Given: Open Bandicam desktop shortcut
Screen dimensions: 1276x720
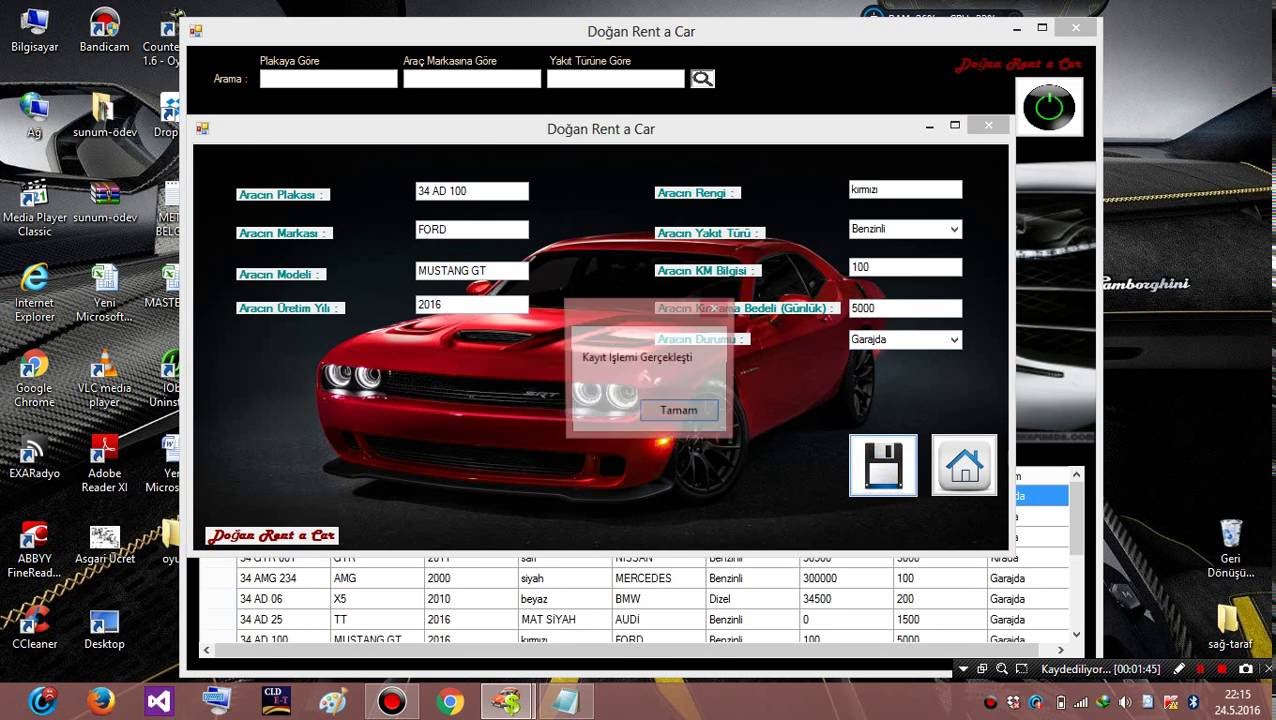Looking at the screenshot, I should click(x=104, y=31).
